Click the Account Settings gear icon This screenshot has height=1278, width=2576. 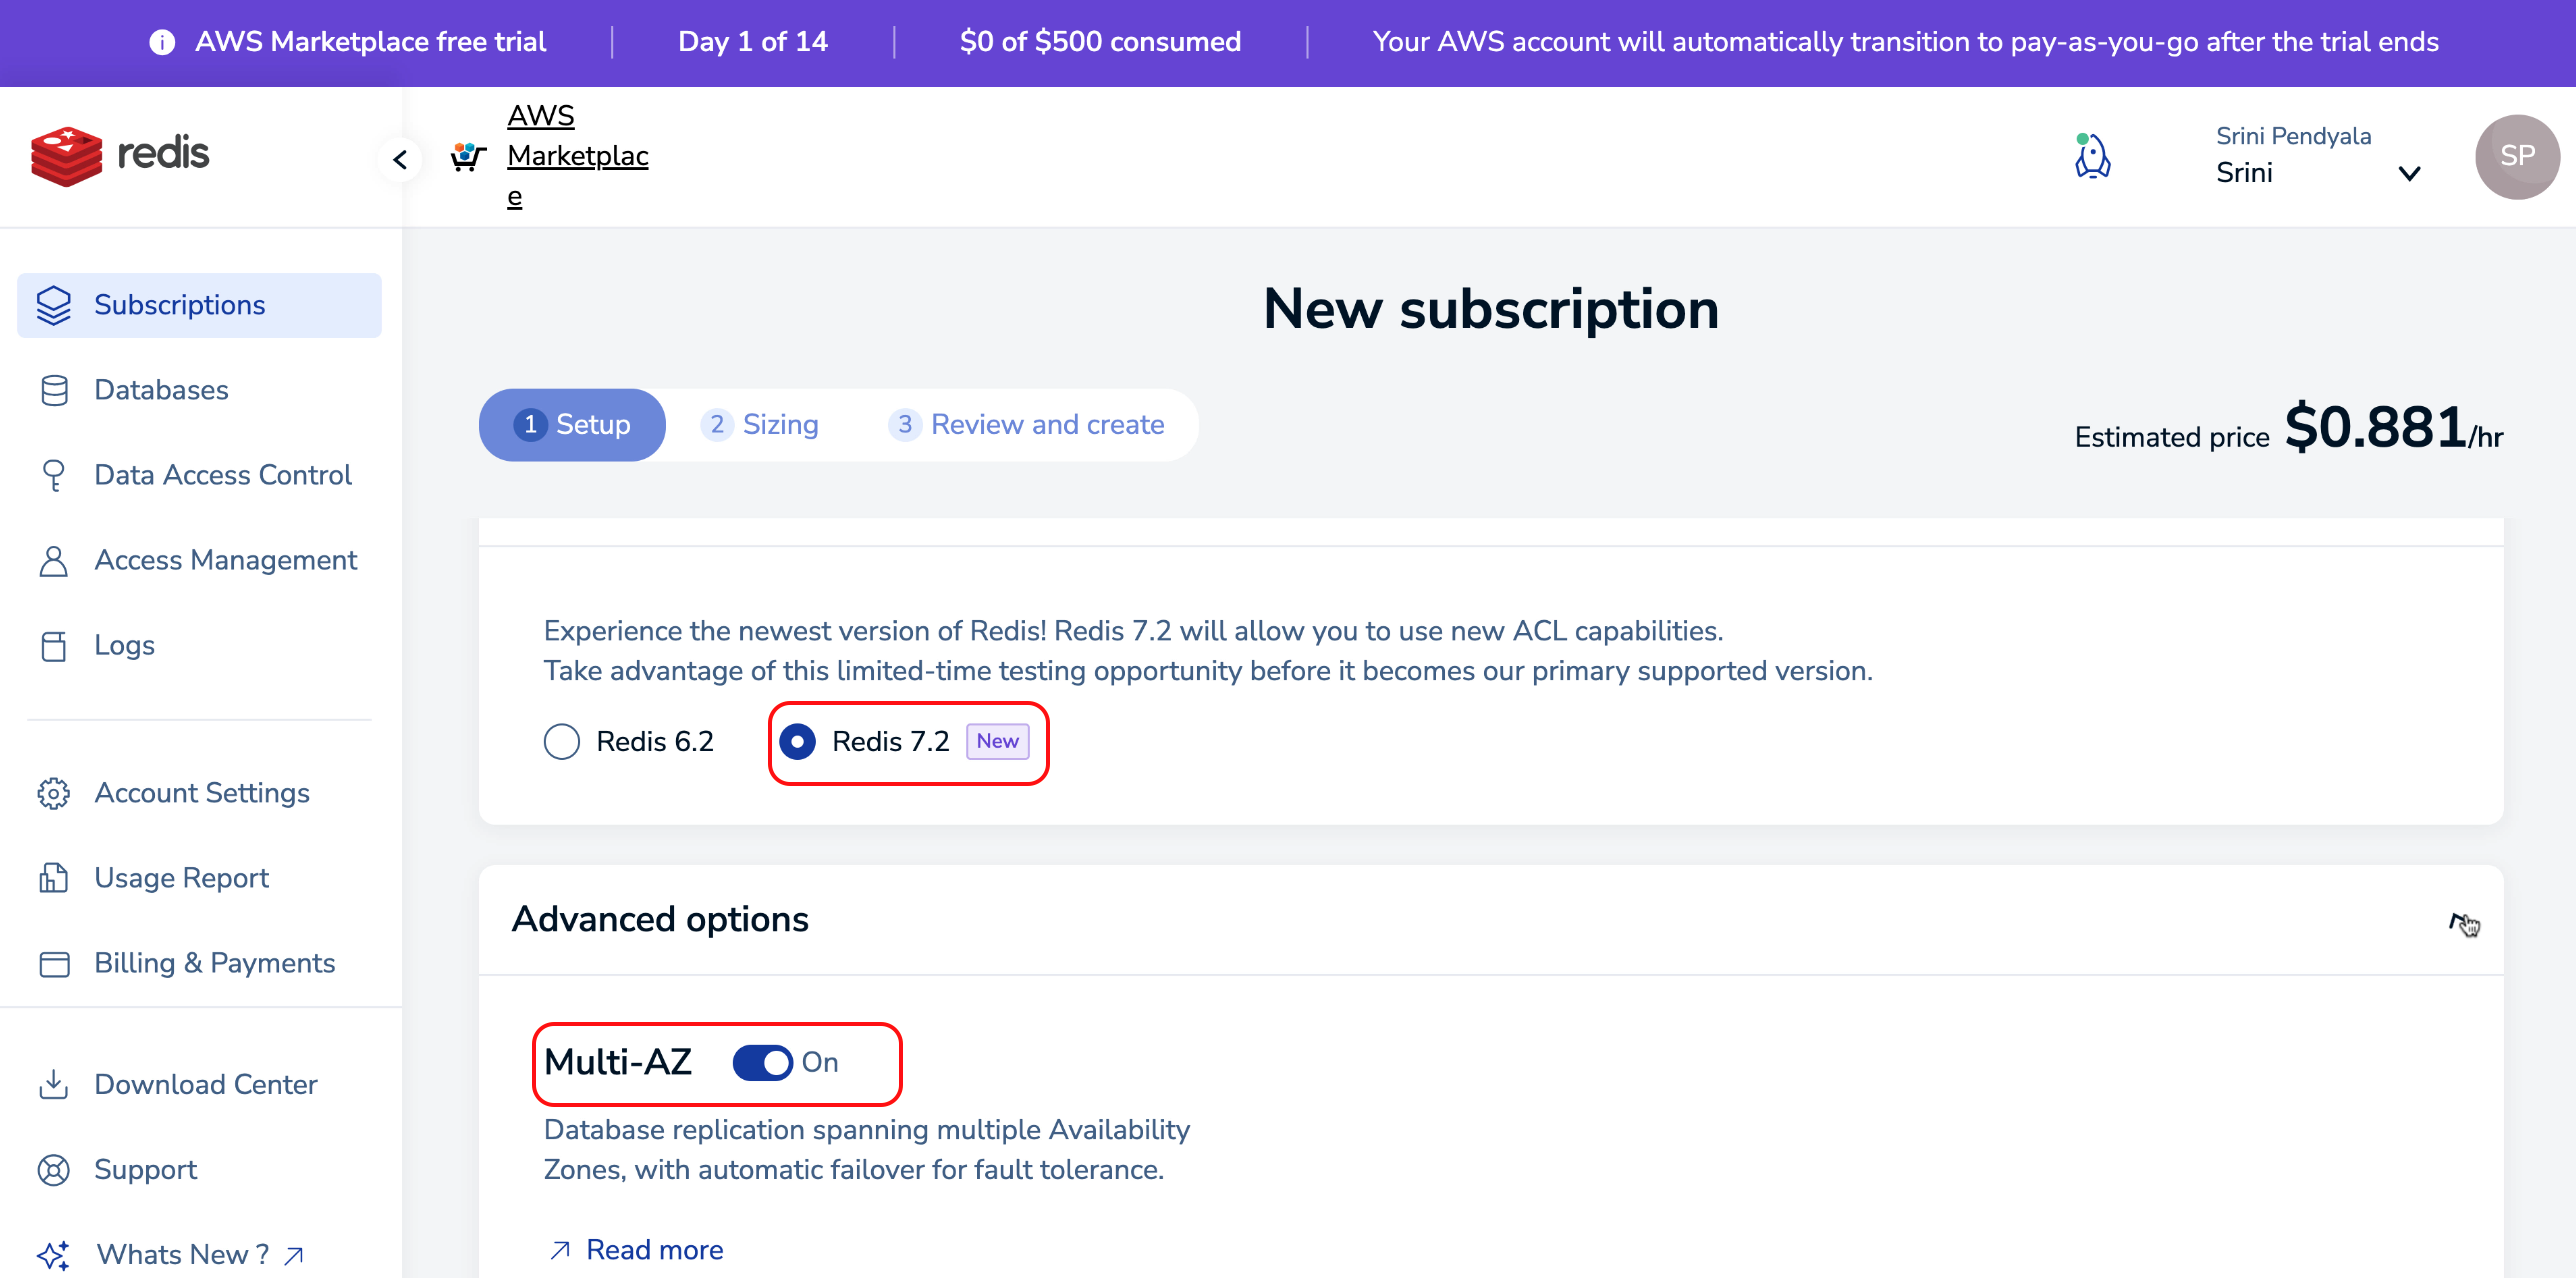click(54, 793)
